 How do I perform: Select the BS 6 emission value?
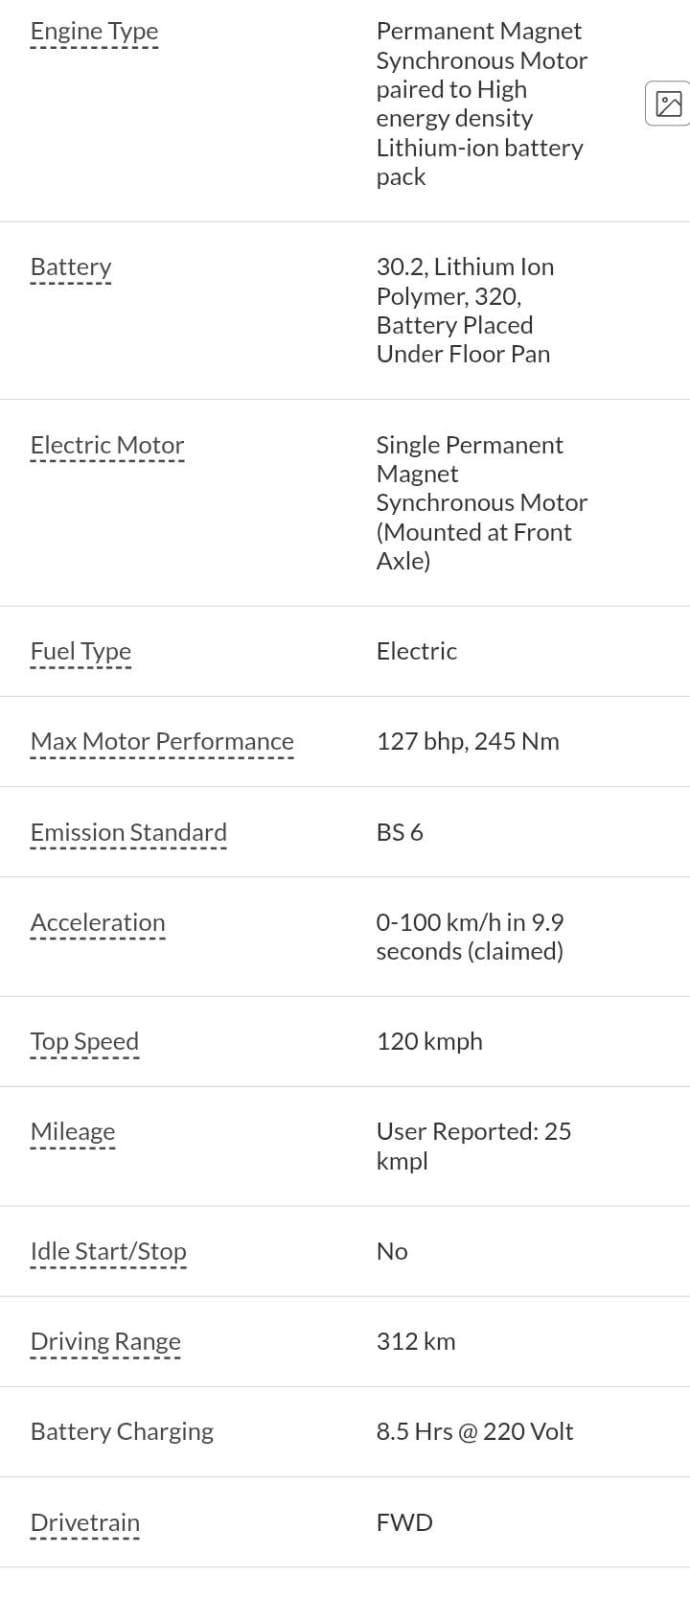tap(400, 832)
